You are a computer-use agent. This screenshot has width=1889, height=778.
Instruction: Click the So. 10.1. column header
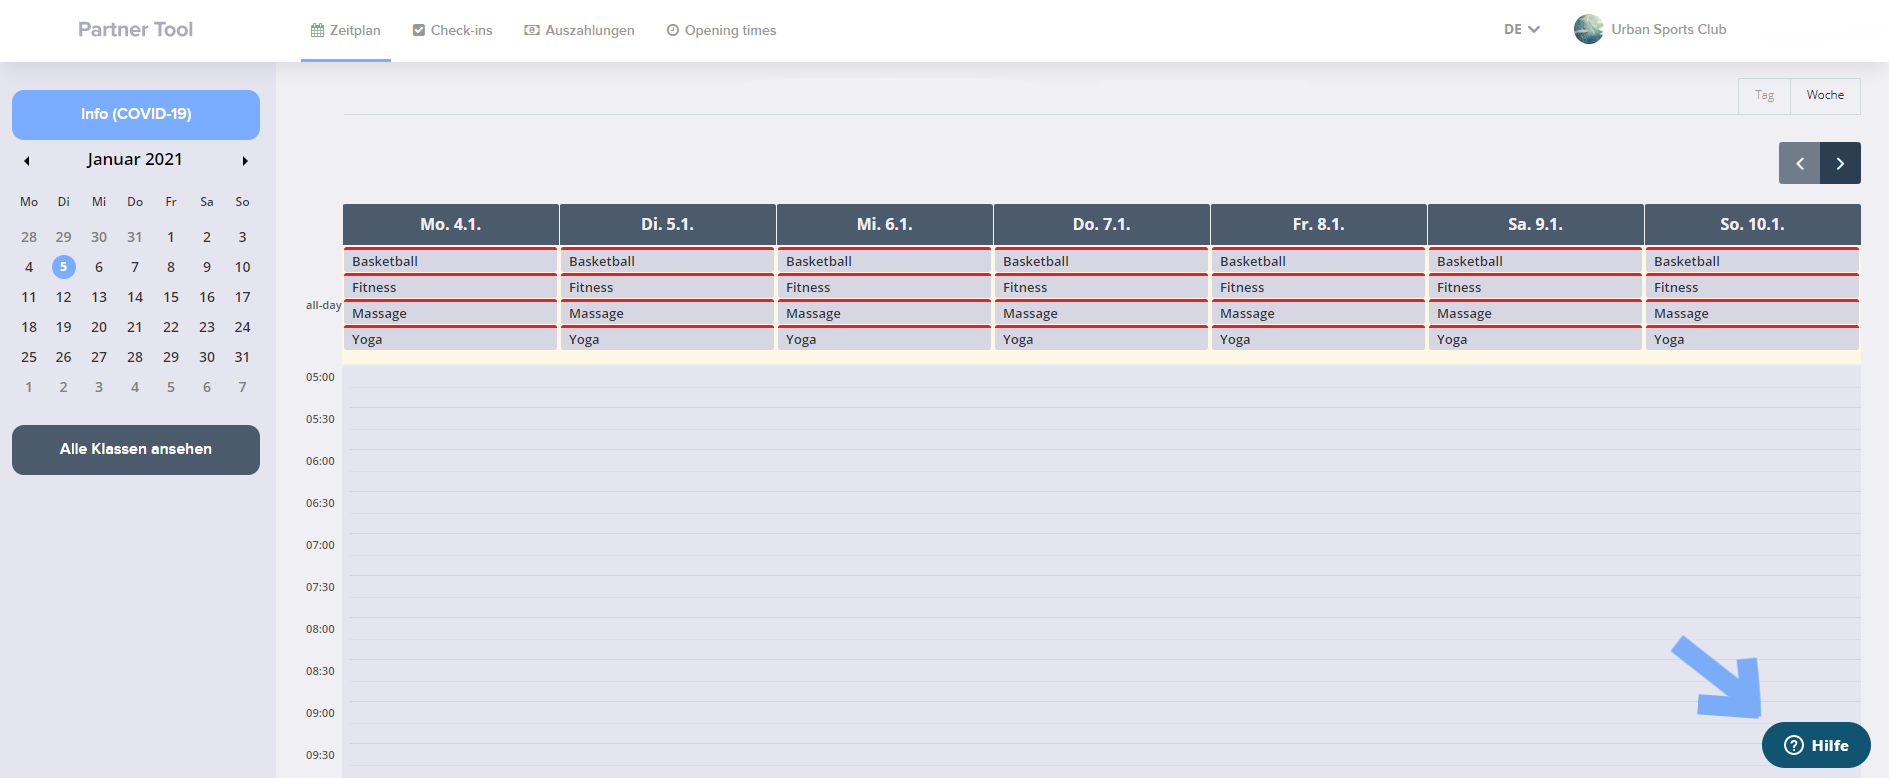click(1753, 224)
